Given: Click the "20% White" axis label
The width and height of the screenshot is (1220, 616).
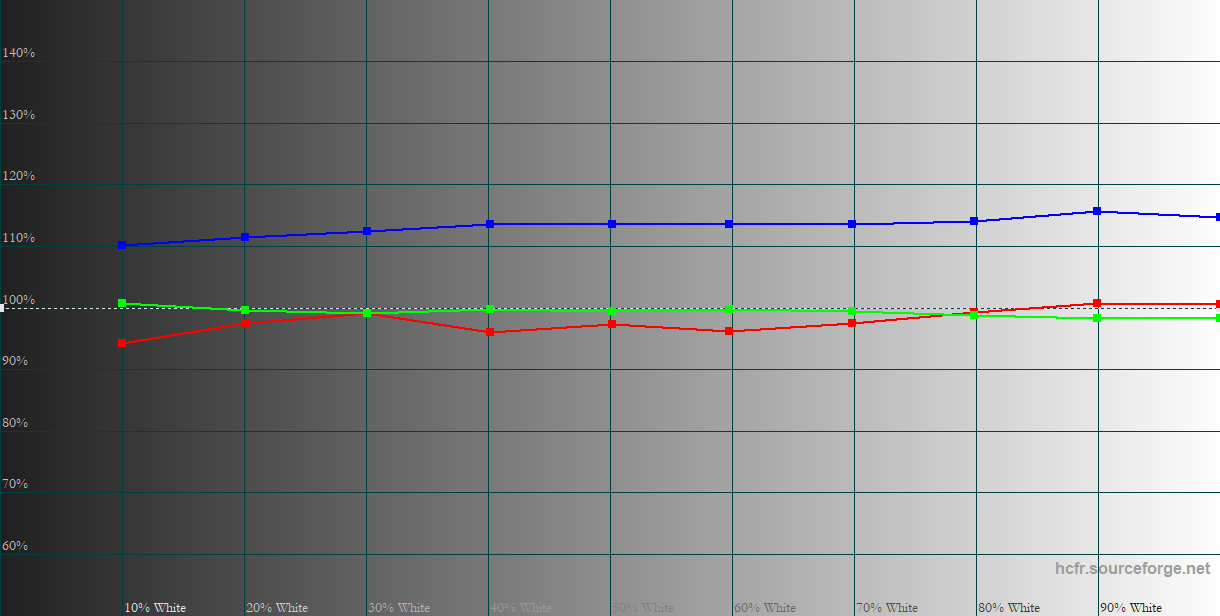Looking at the screenshot, I should click(277, 608).
